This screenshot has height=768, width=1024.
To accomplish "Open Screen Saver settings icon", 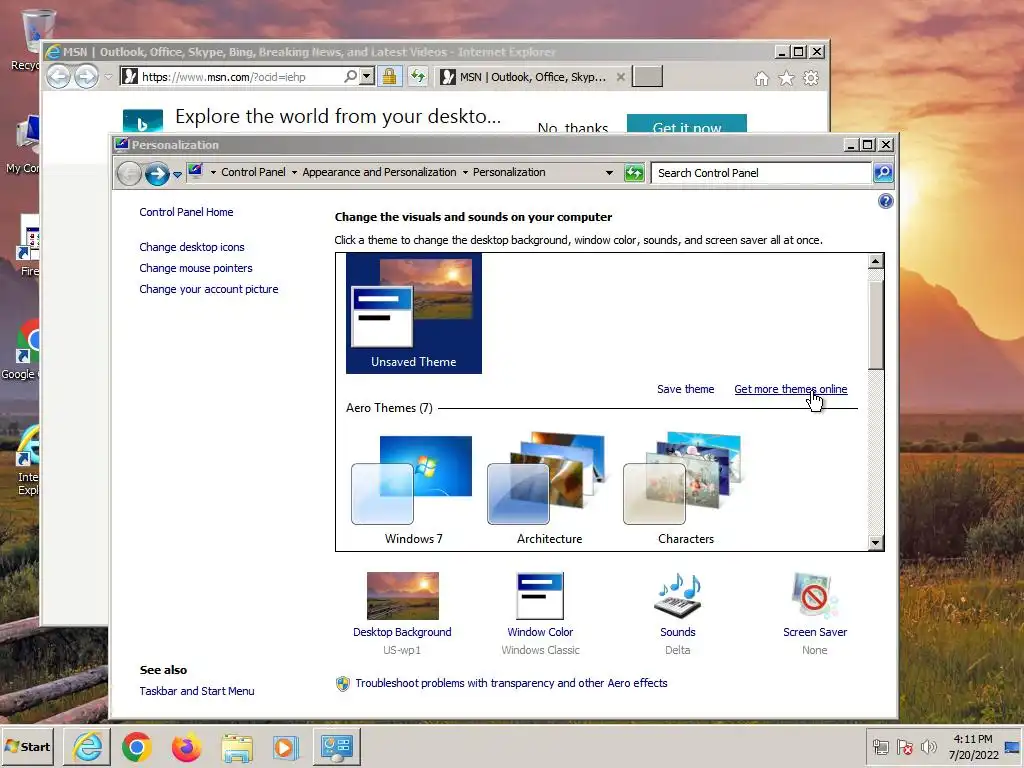I will [x=814, y=596].
